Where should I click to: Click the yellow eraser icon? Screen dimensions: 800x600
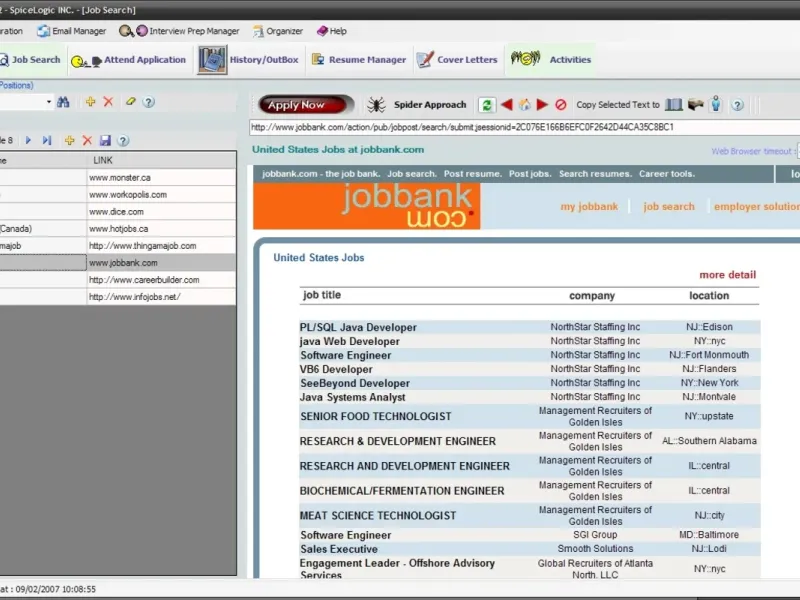click(x=131, y=102)
